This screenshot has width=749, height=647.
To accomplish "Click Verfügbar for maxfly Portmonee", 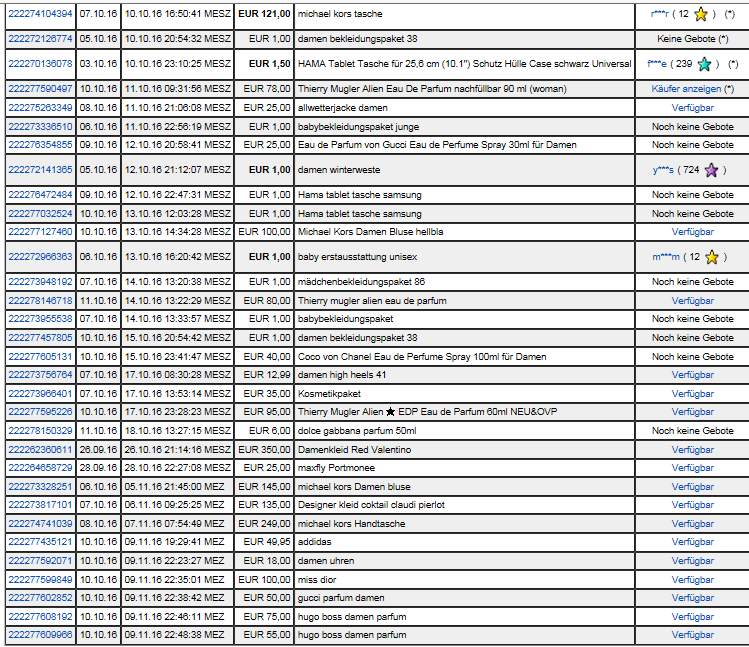I will click(693, 468).
